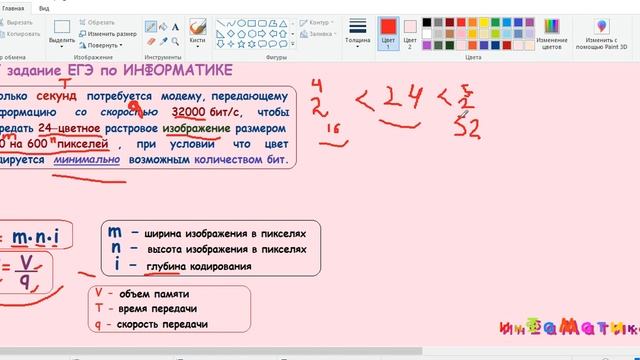Select the Color picker eyedropper tool
Screen dimensions: 640x360
pyautogui.click(x=163, y=41)
